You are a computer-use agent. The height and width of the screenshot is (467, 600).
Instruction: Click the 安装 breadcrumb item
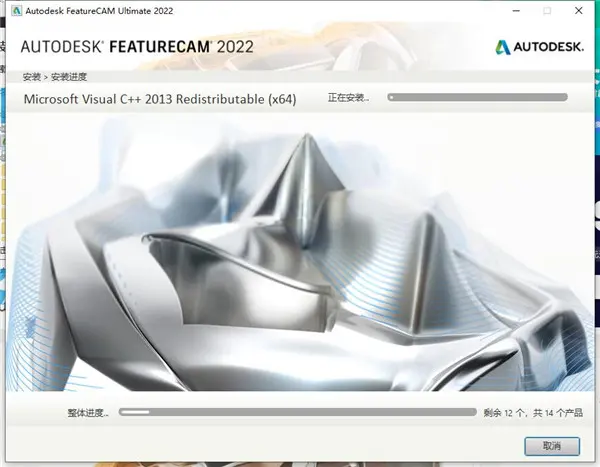tap(30, 76)
